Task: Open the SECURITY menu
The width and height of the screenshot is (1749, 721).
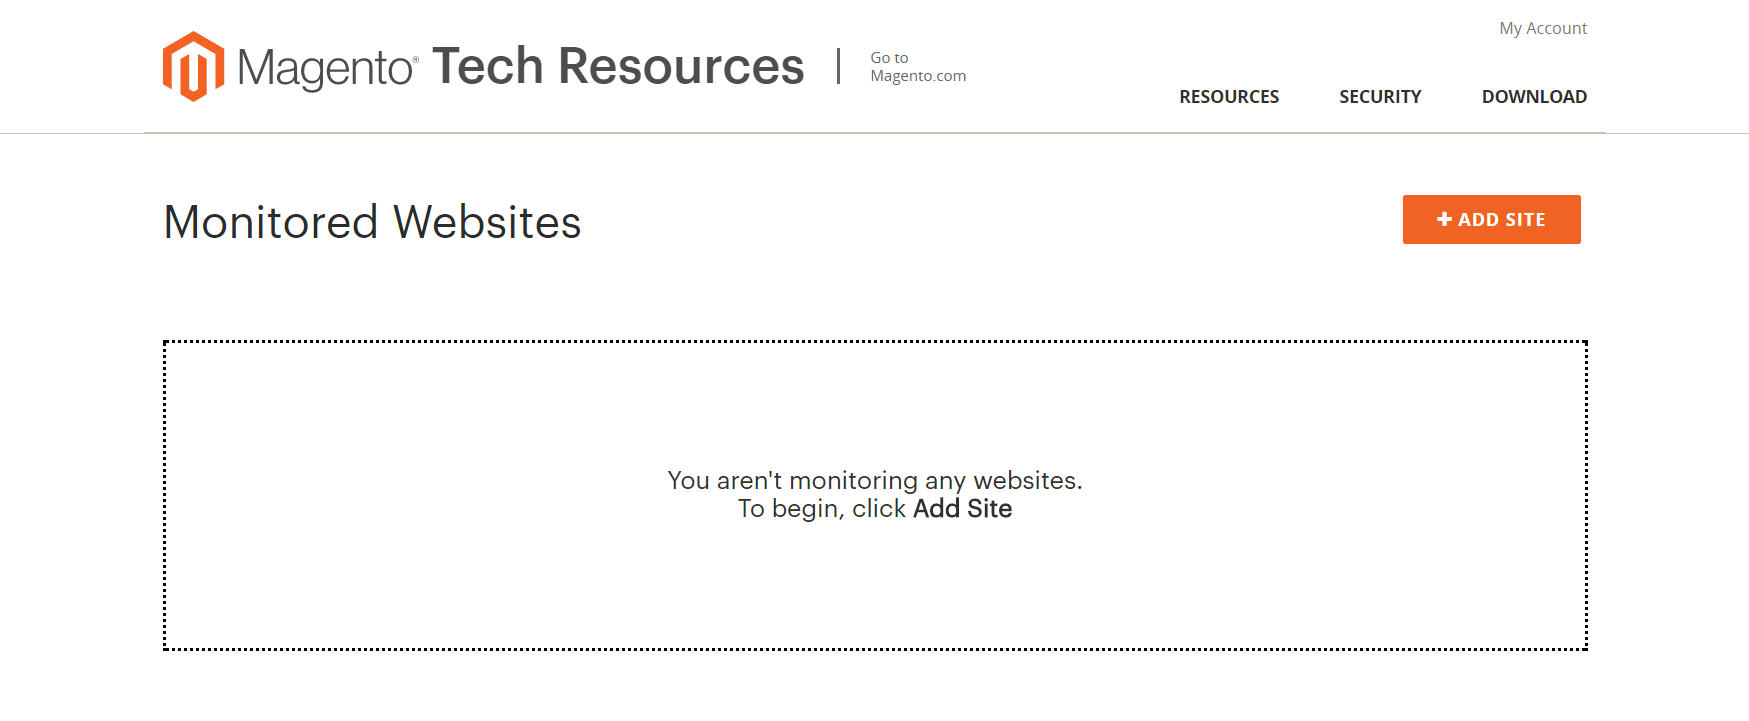Action: (x=1380, y=97)
